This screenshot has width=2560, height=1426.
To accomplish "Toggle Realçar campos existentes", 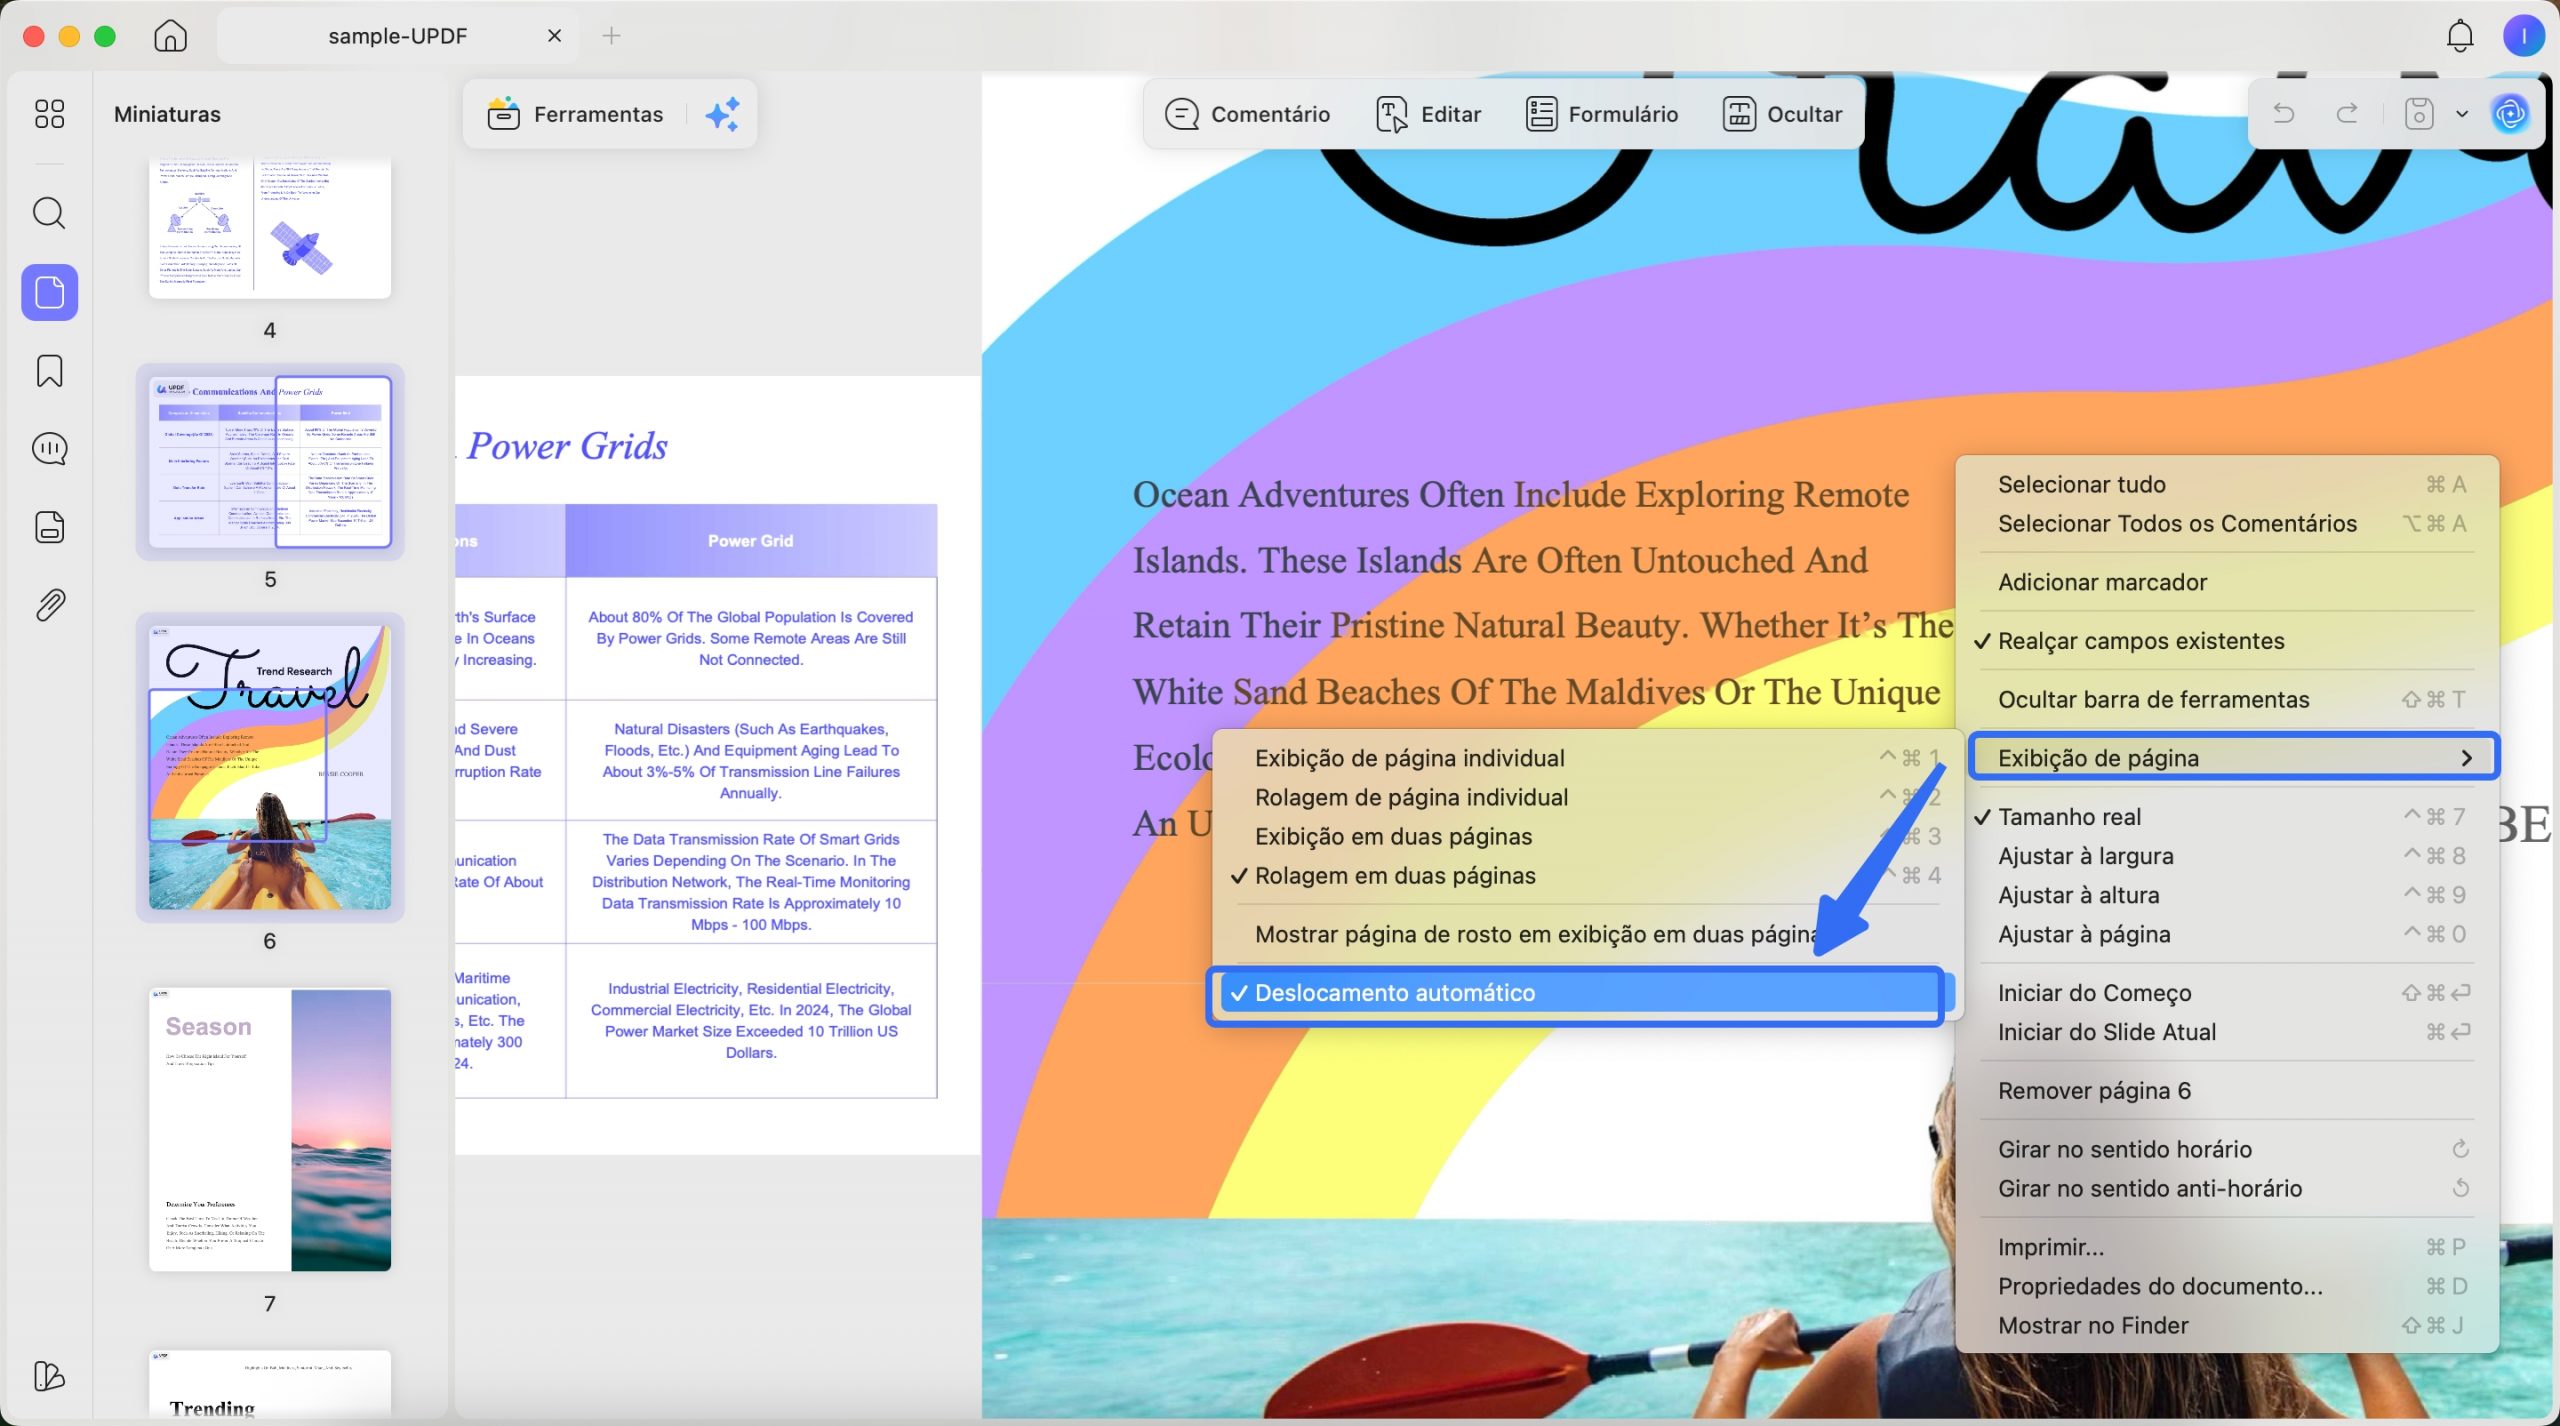I will [2227, 641].
